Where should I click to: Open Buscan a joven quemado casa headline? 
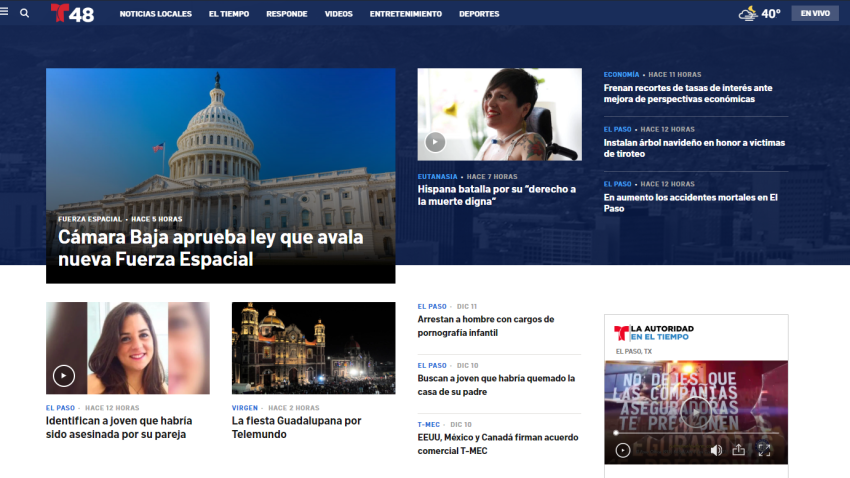click(x=496, y=385)
